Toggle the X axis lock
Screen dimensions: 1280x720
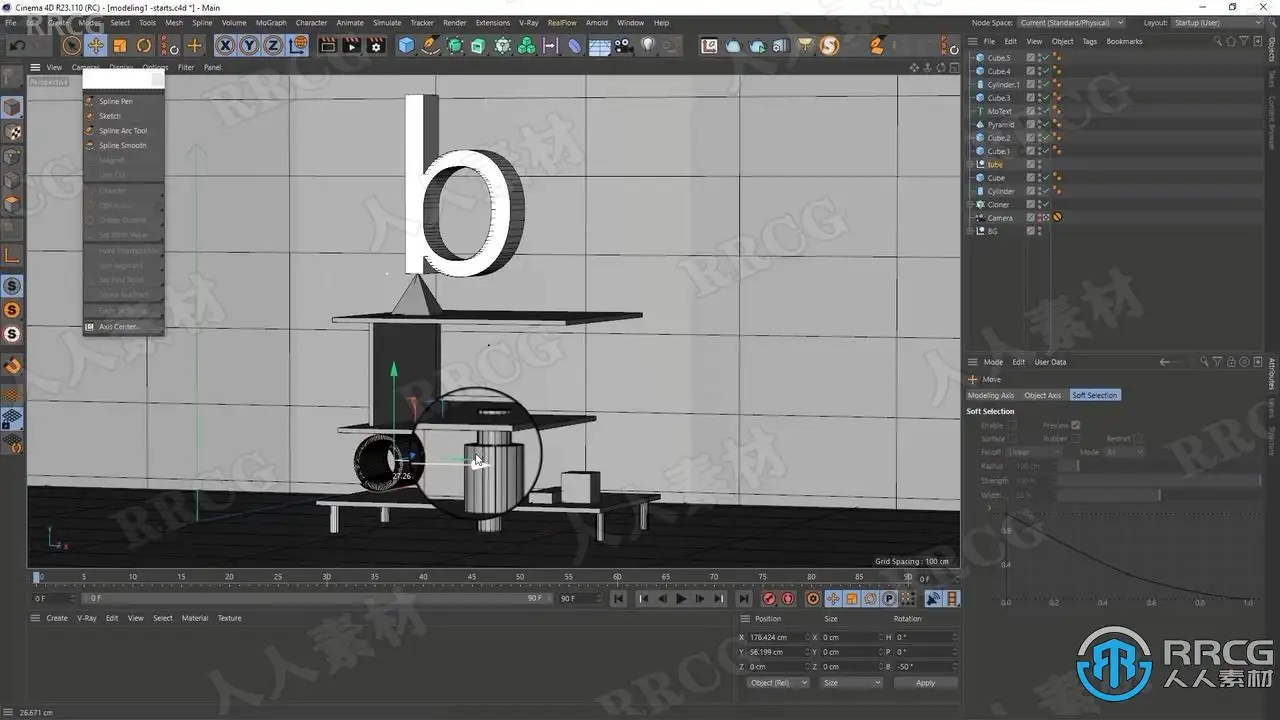(x=225, y=45)
